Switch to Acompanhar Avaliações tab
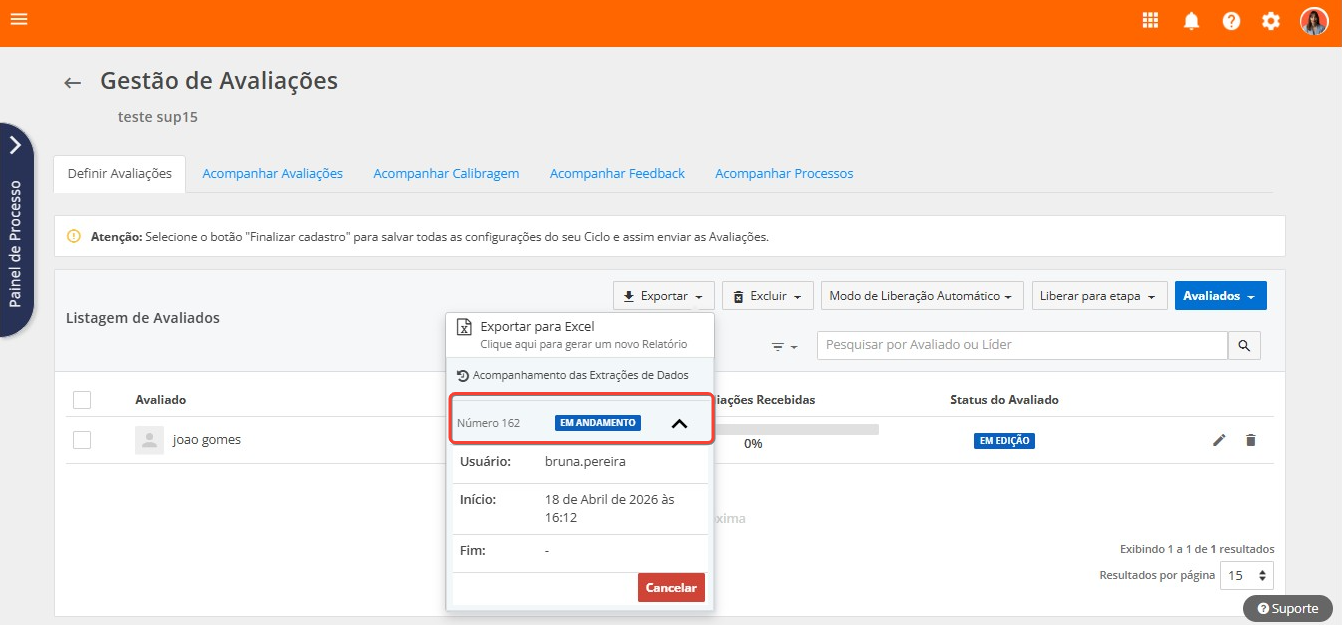This screenshot has height=625, width=1342. (272, 174)
